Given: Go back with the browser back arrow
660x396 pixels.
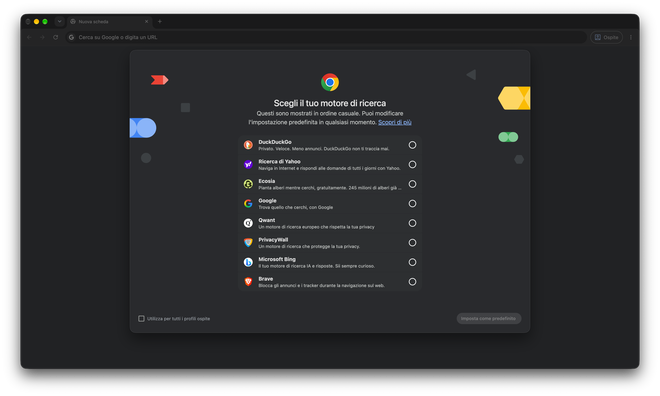Looking at the screenshot, I should (29, 37).
